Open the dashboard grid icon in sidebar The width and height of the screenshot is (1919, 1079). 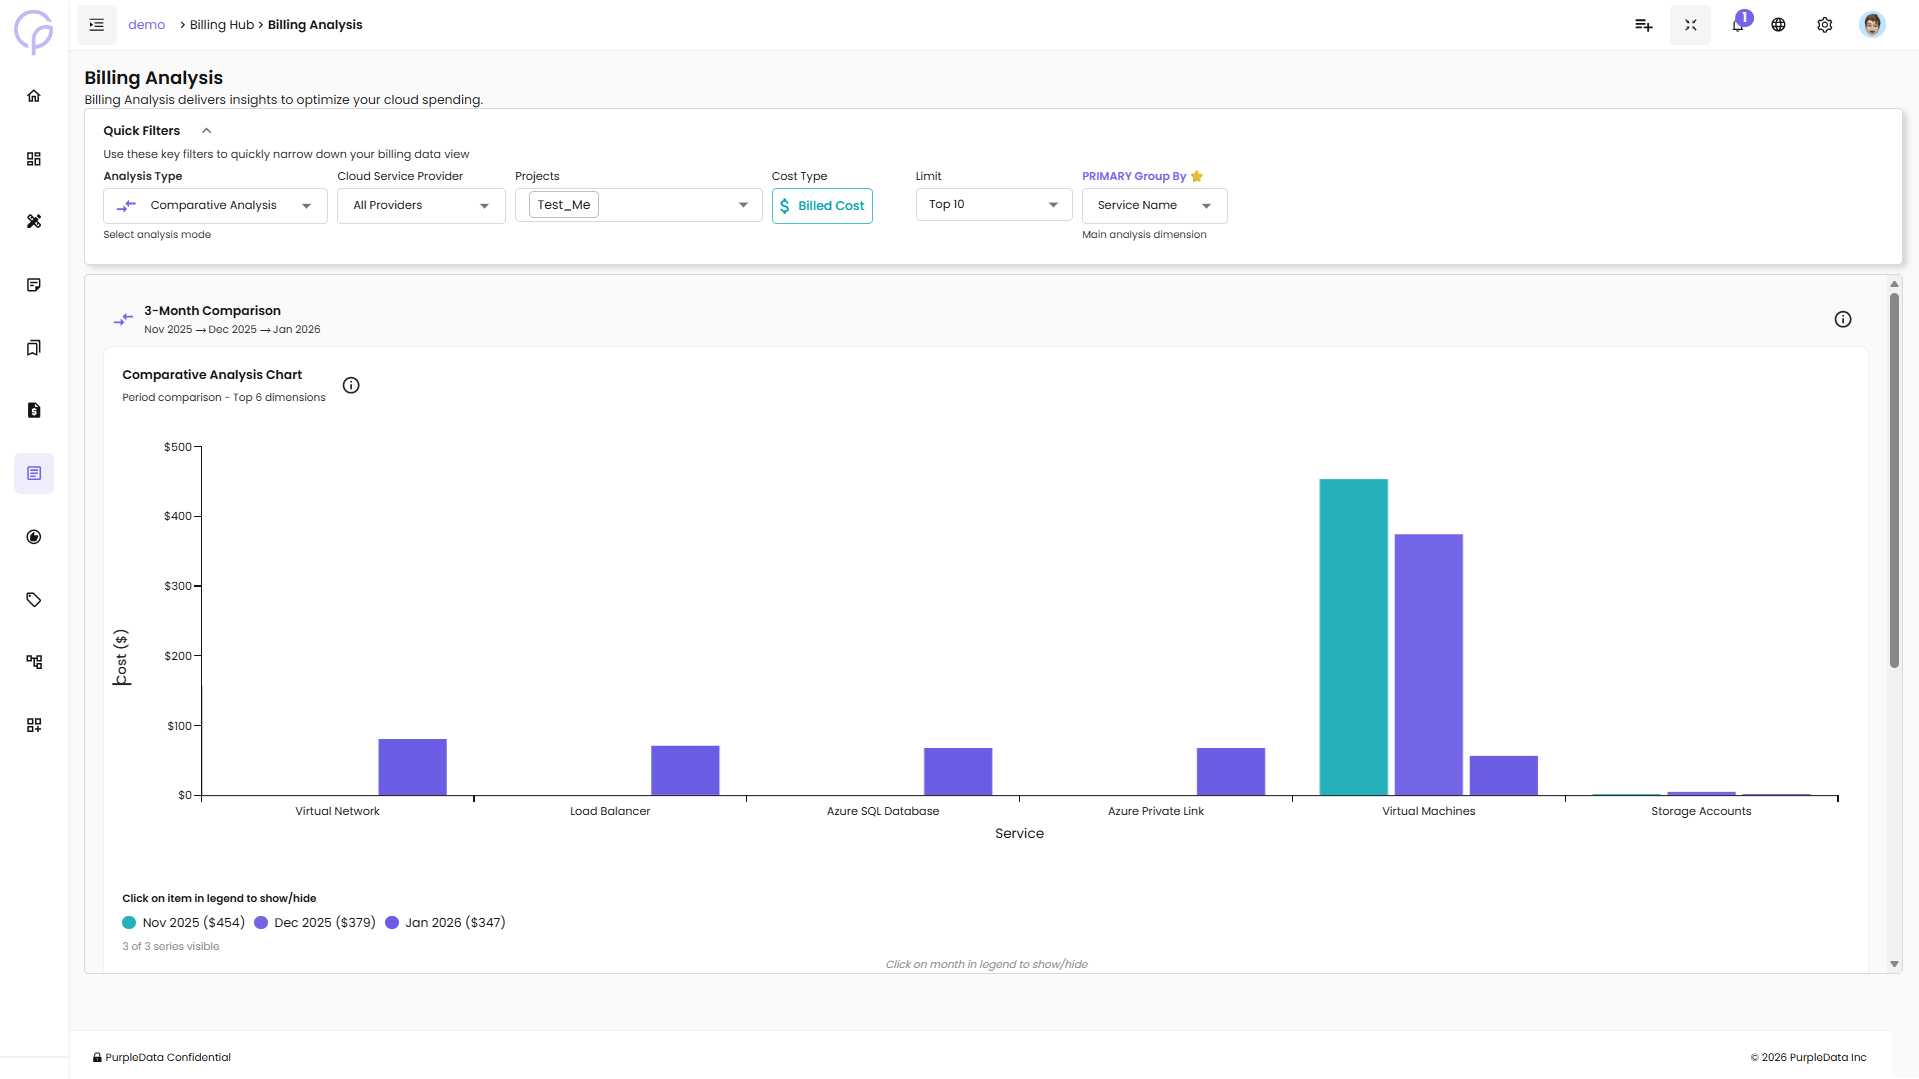(x=34, y=159)
